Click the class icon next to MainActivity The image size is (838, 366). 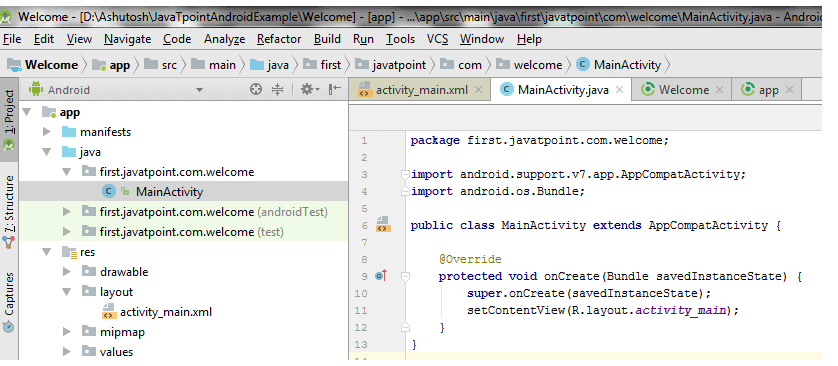(108, 191)
